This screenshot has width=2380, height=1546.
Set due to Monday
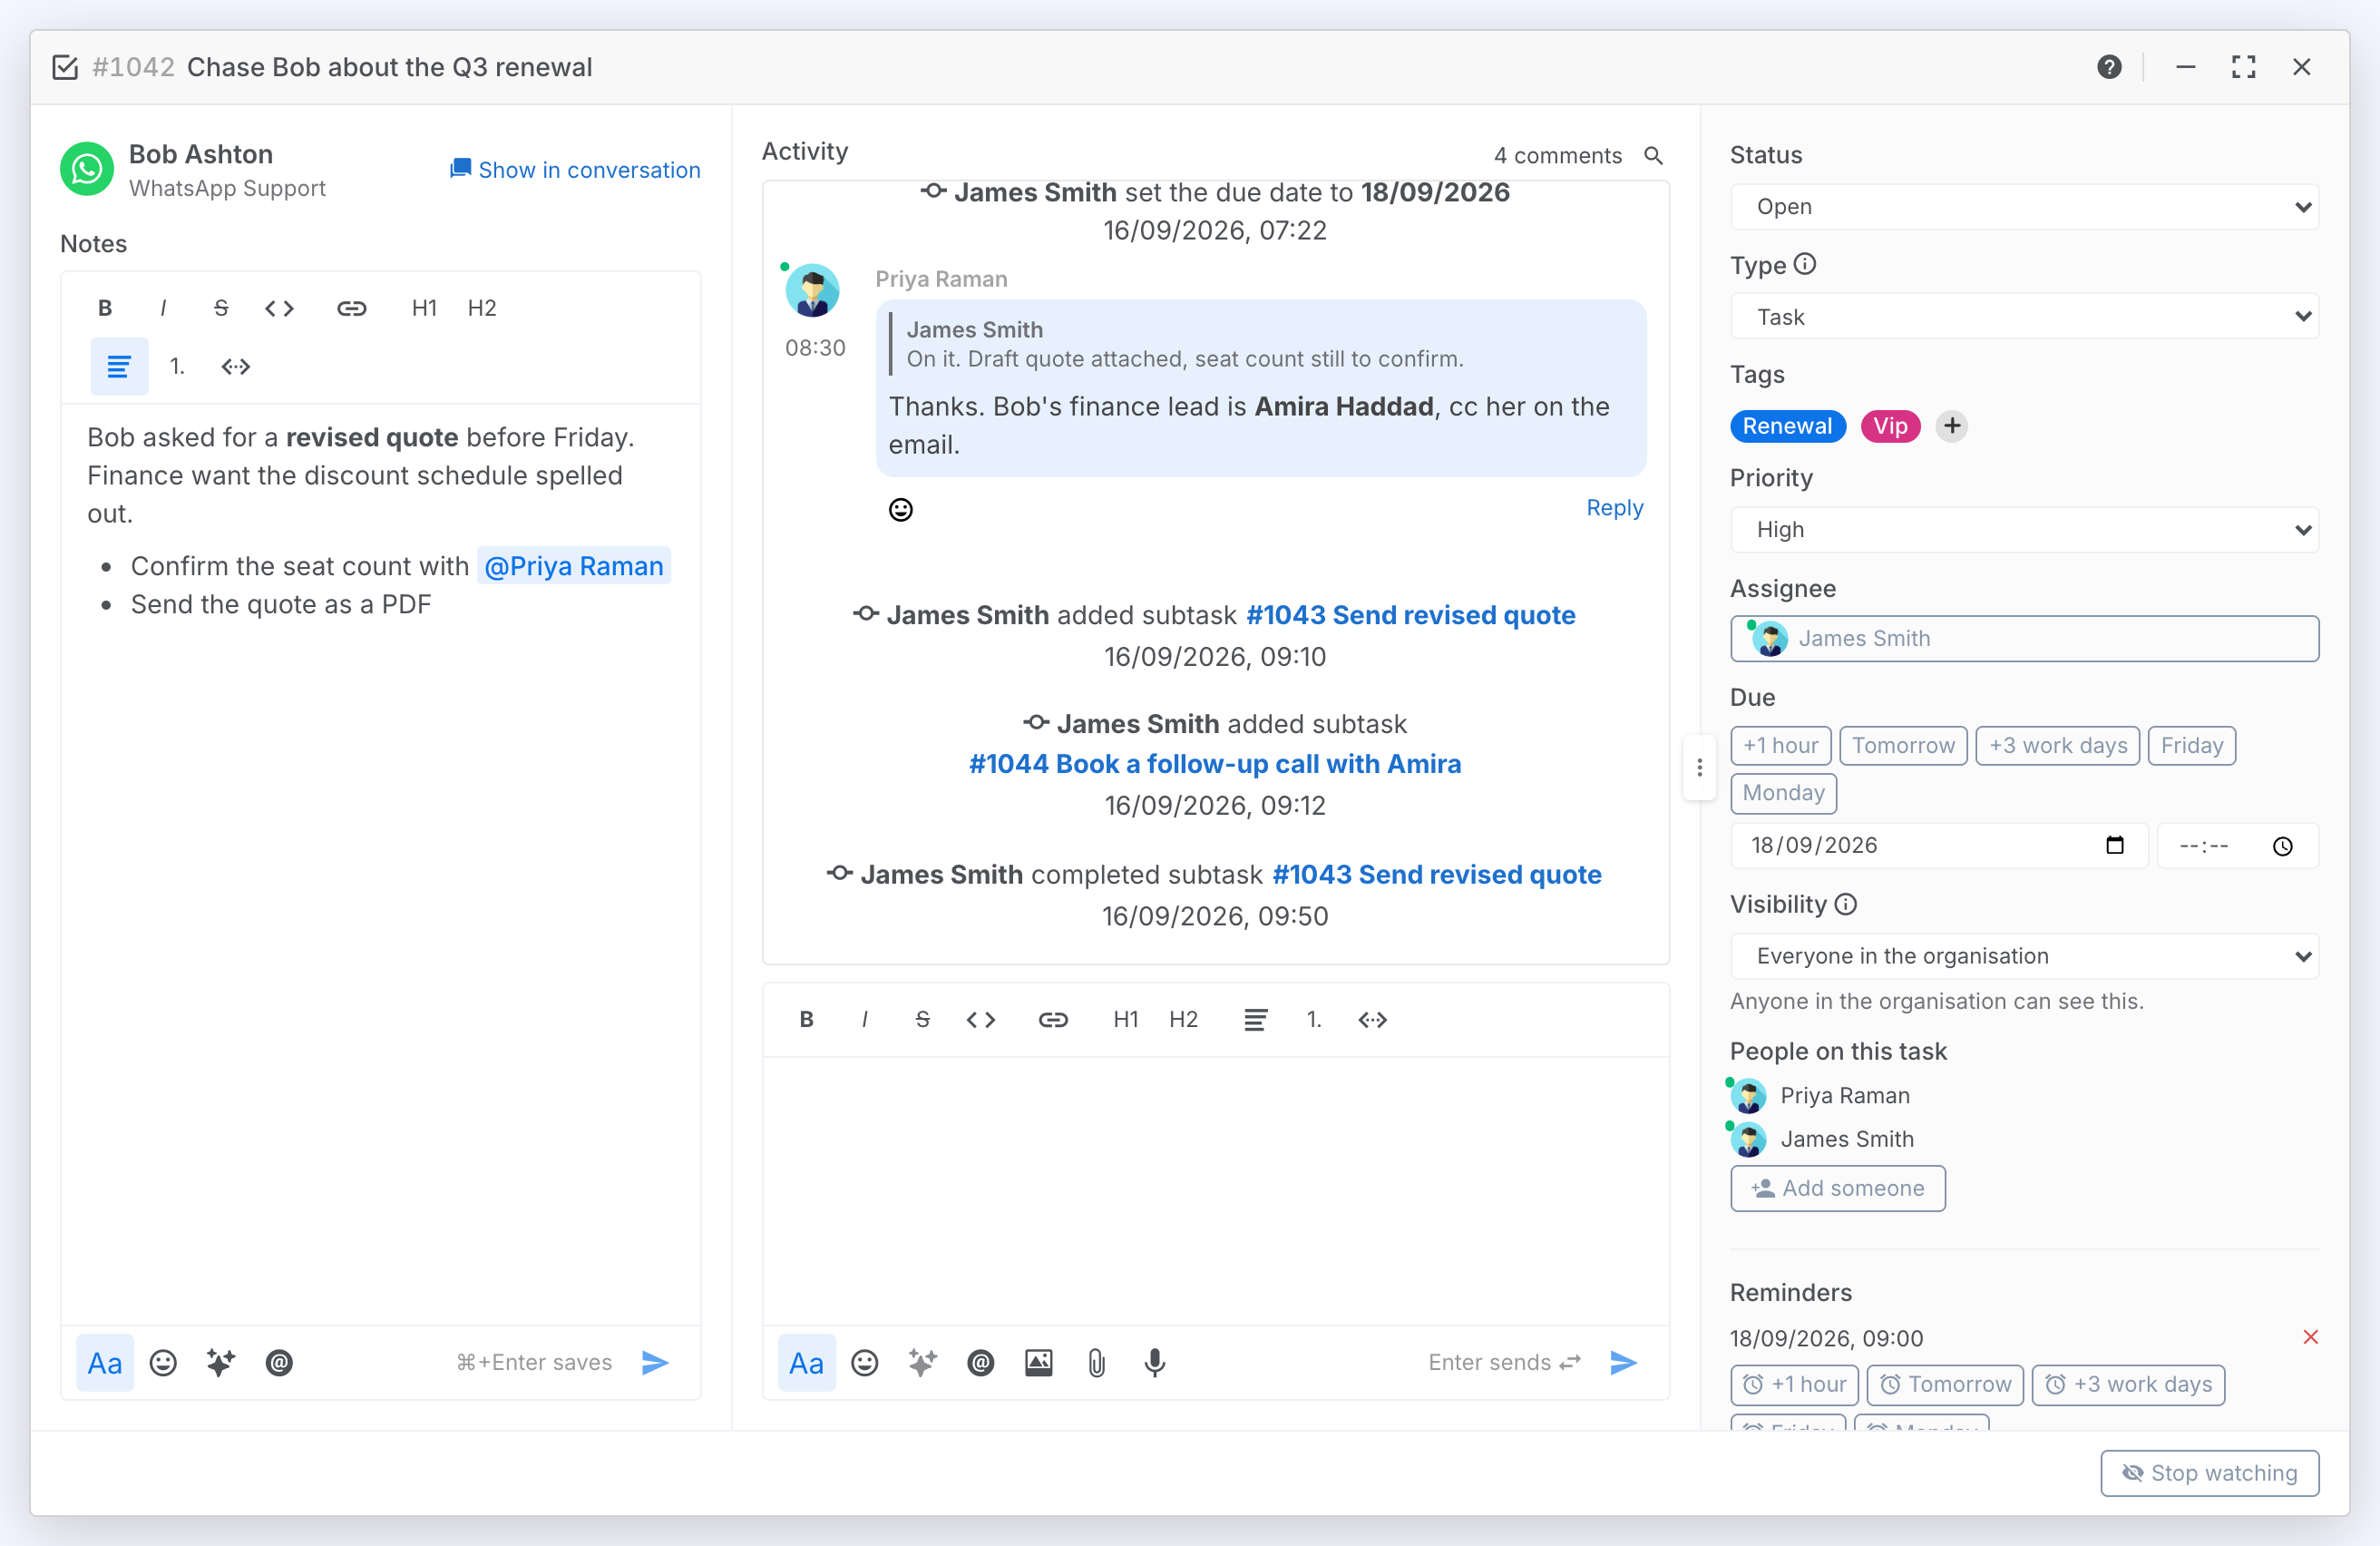pos(1783,793)
